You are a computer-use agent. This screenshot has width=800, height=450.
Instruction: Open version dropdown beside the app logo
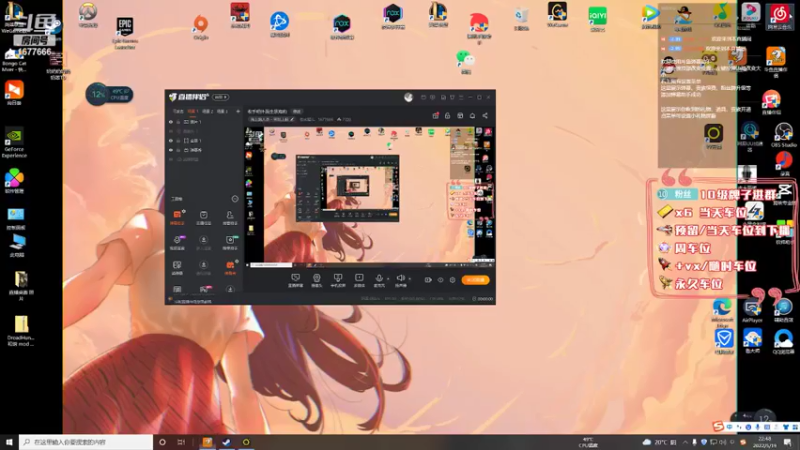[221, 97]
